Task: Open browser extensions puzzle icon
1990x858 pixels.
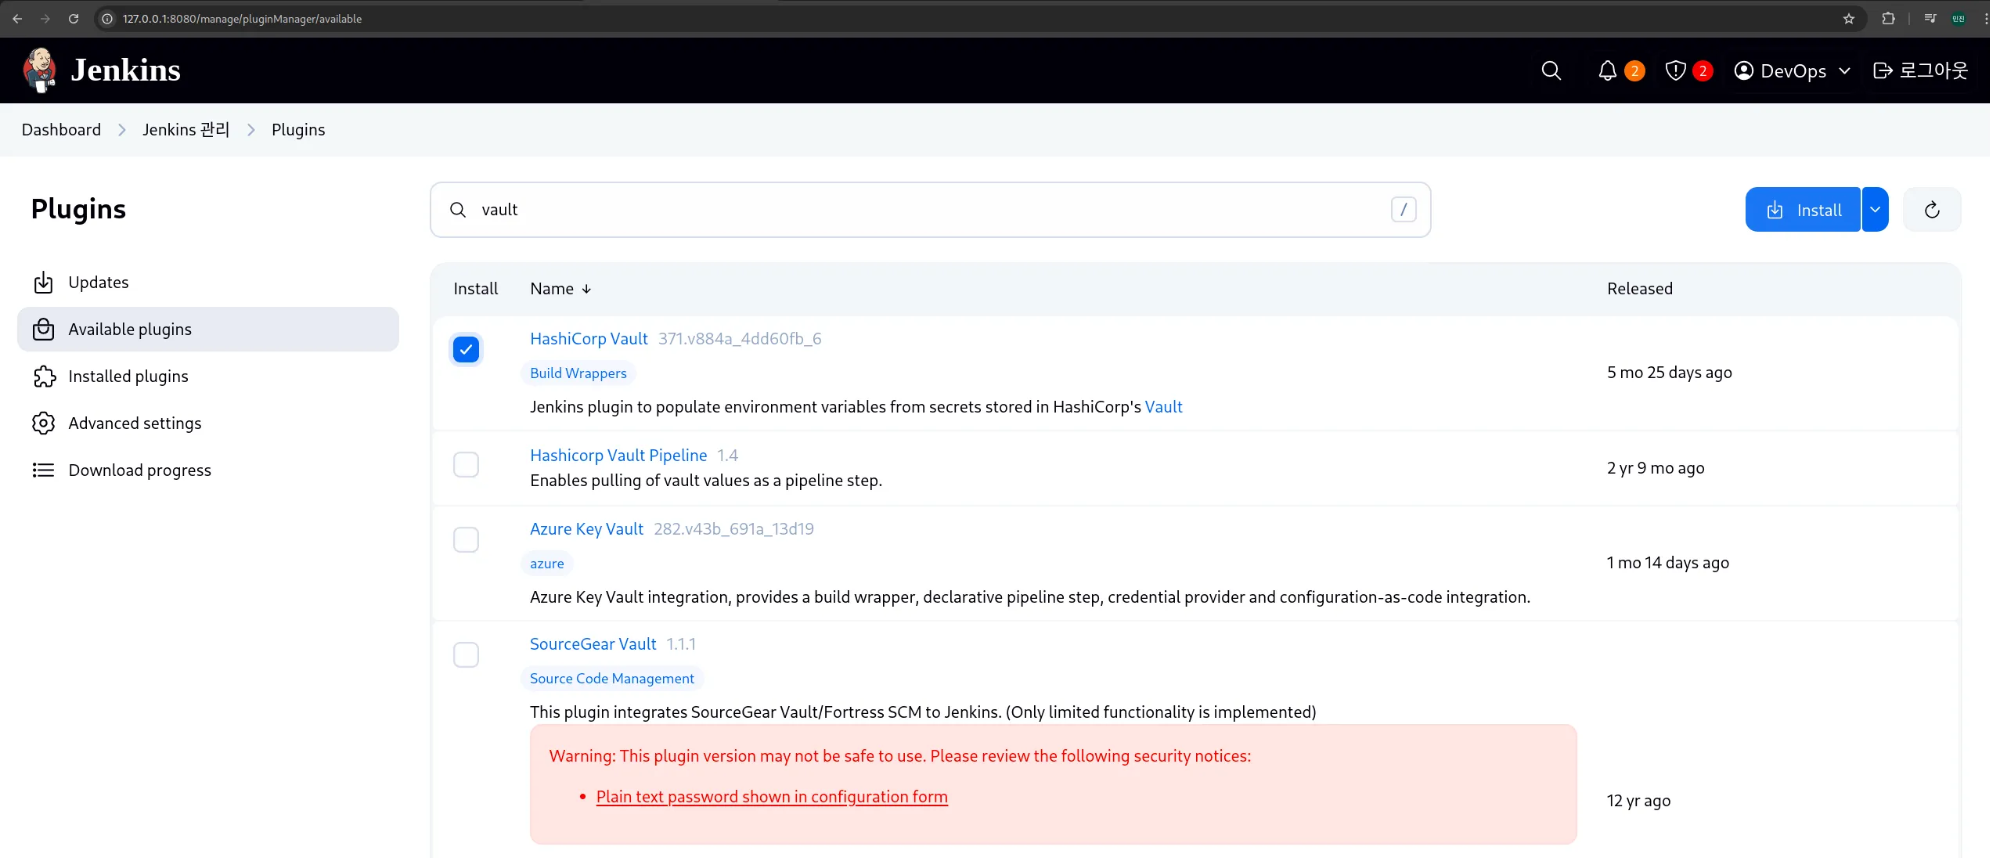Action: (x=1888, y=18)
